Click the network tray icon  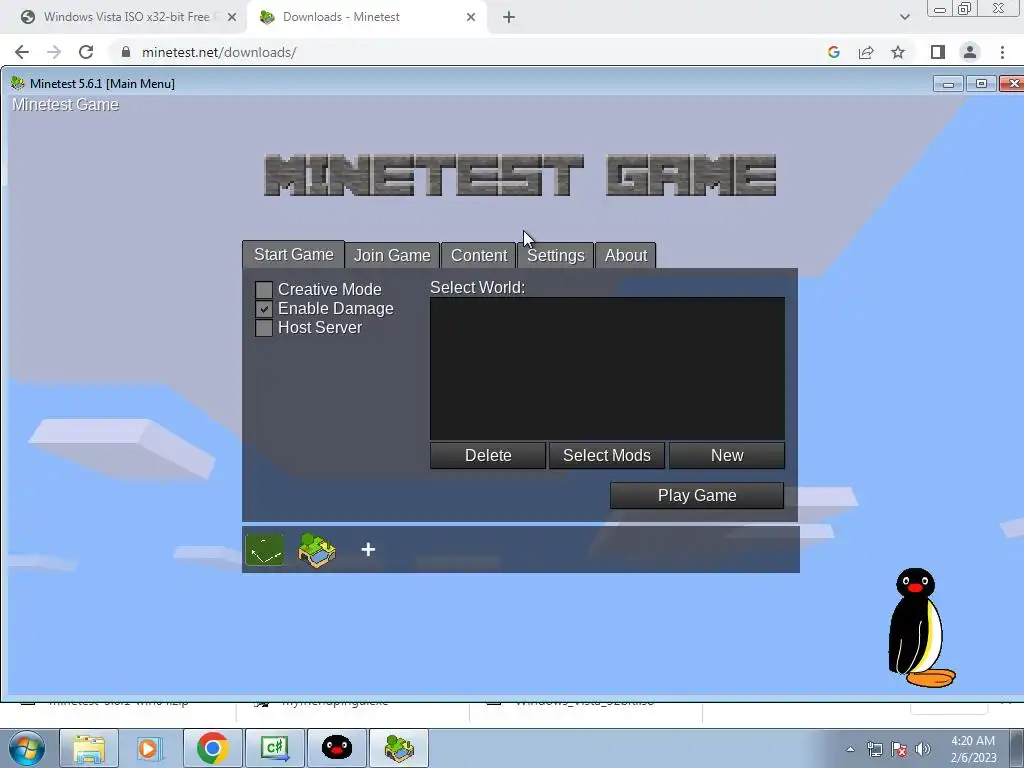[x=874, y=749]
